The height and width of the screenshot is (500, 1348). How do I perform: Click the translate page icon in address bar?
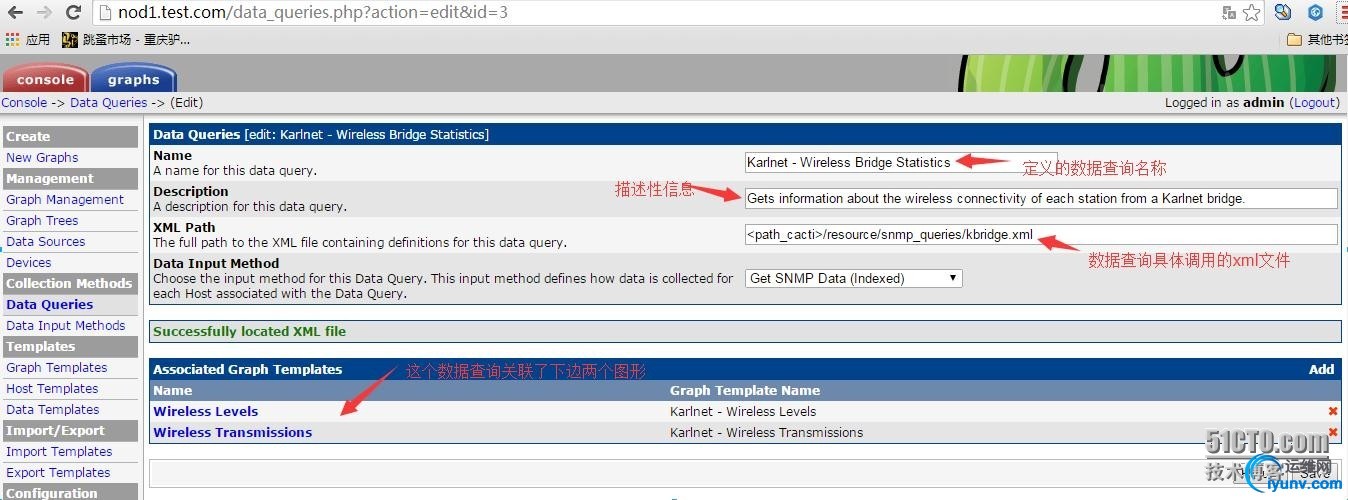pos(1229,13)
